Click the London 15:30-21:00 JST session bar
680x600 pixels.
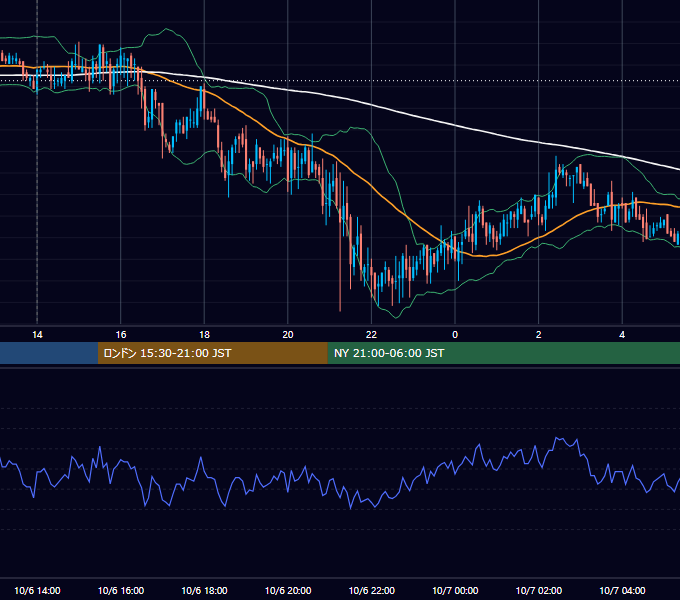tap(212, 353)
